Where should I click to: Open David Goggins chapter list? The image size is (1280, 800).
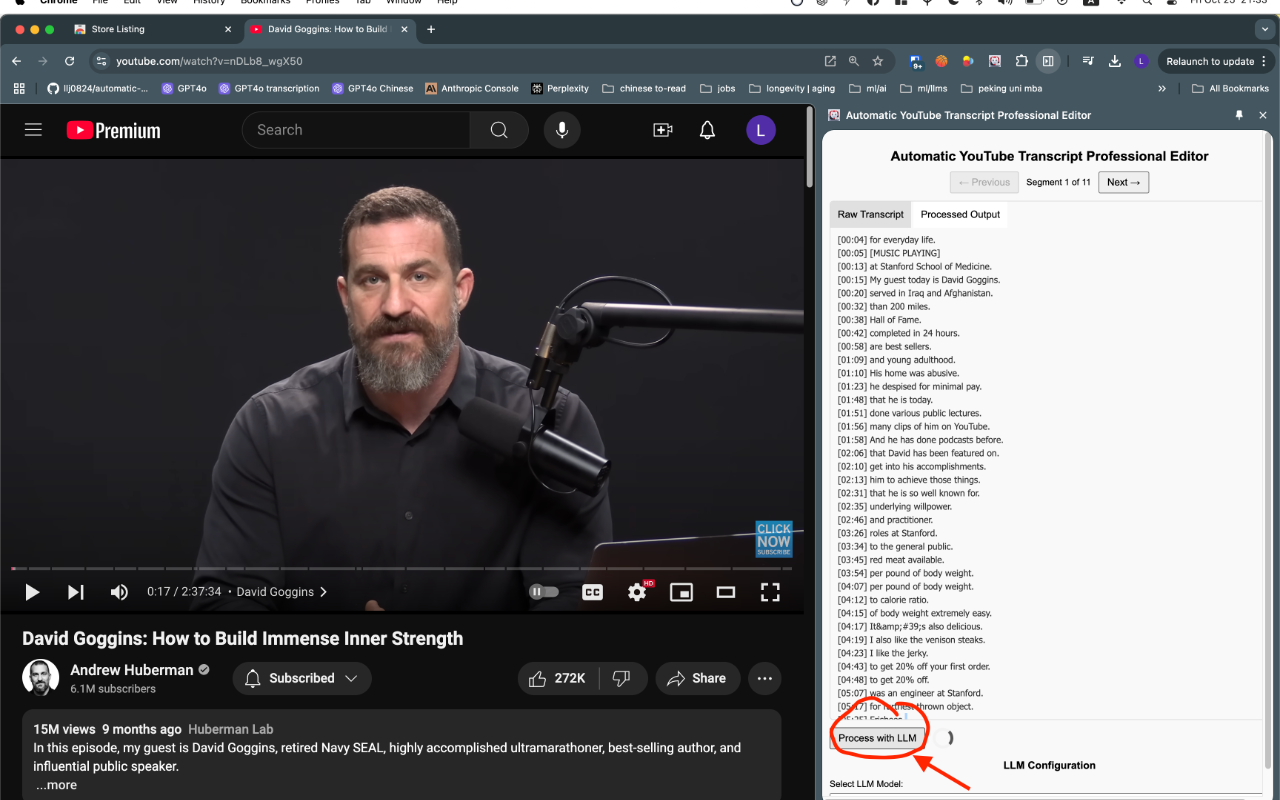click(x=282, y=592)
